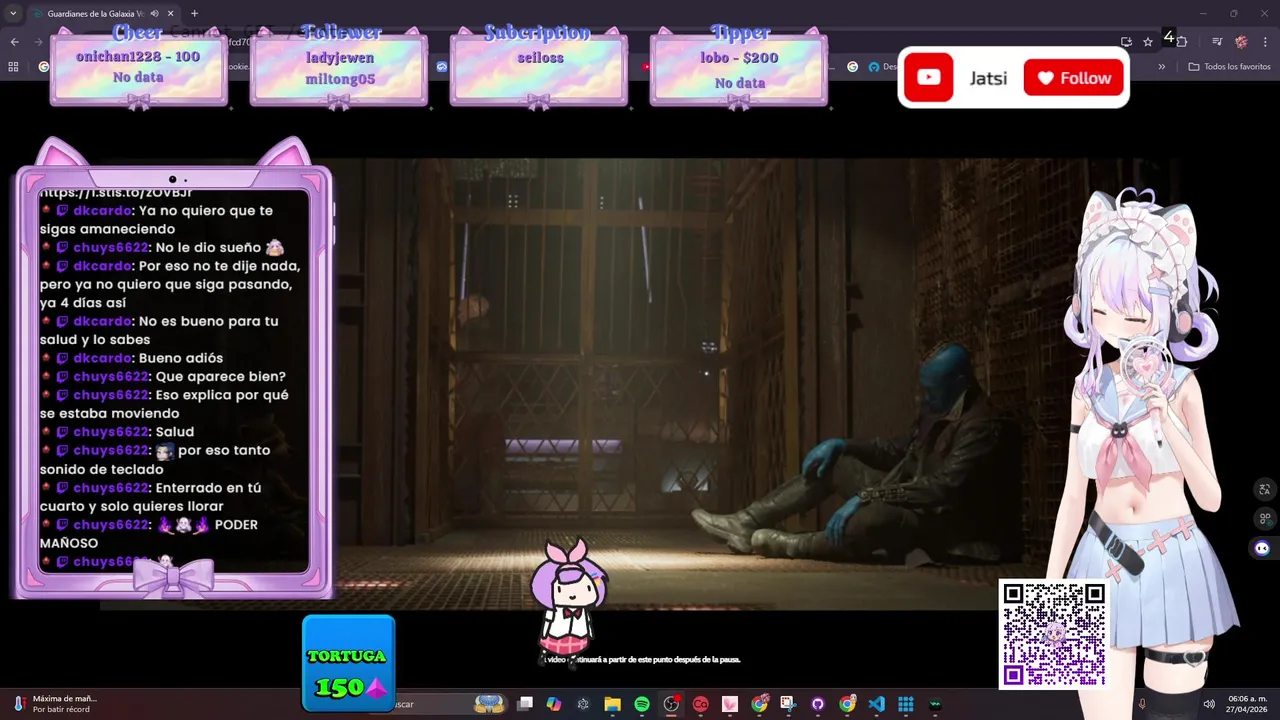
Task: Click the chat message 'Bueno adiós'
Action: (181, 358)
